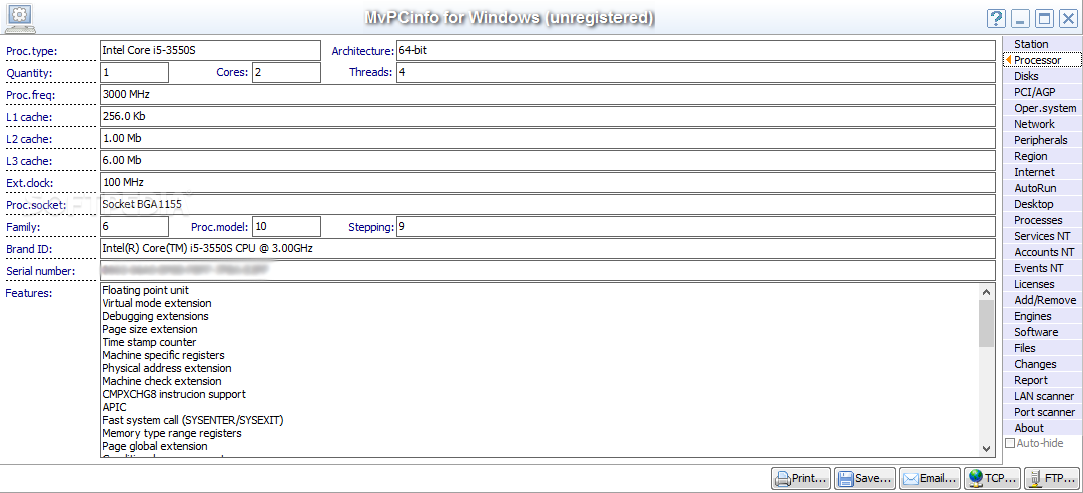Enable the Auto-hide checkbox
Screen dimensions: 1083x493
click(1010, 443)
